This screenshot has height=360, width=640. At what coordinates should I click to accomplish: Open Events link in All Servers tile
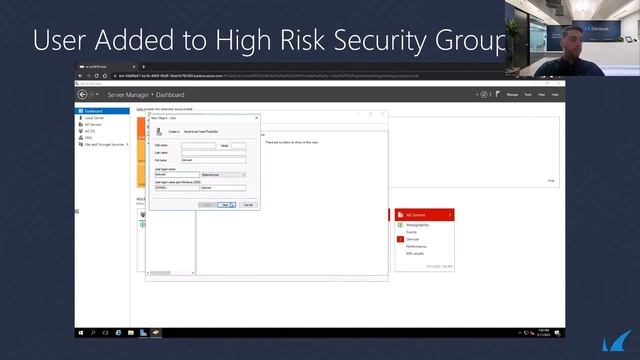tap(411, 232)
